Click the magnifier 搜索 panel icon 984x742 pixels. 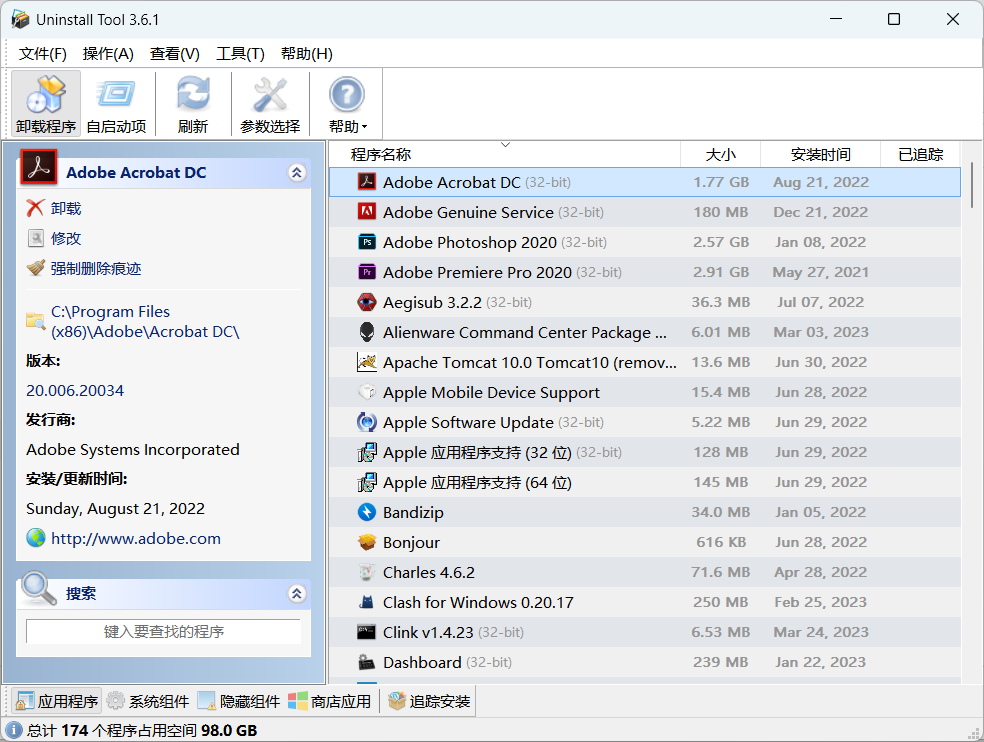pyautogui.click(x=39, y=588)
